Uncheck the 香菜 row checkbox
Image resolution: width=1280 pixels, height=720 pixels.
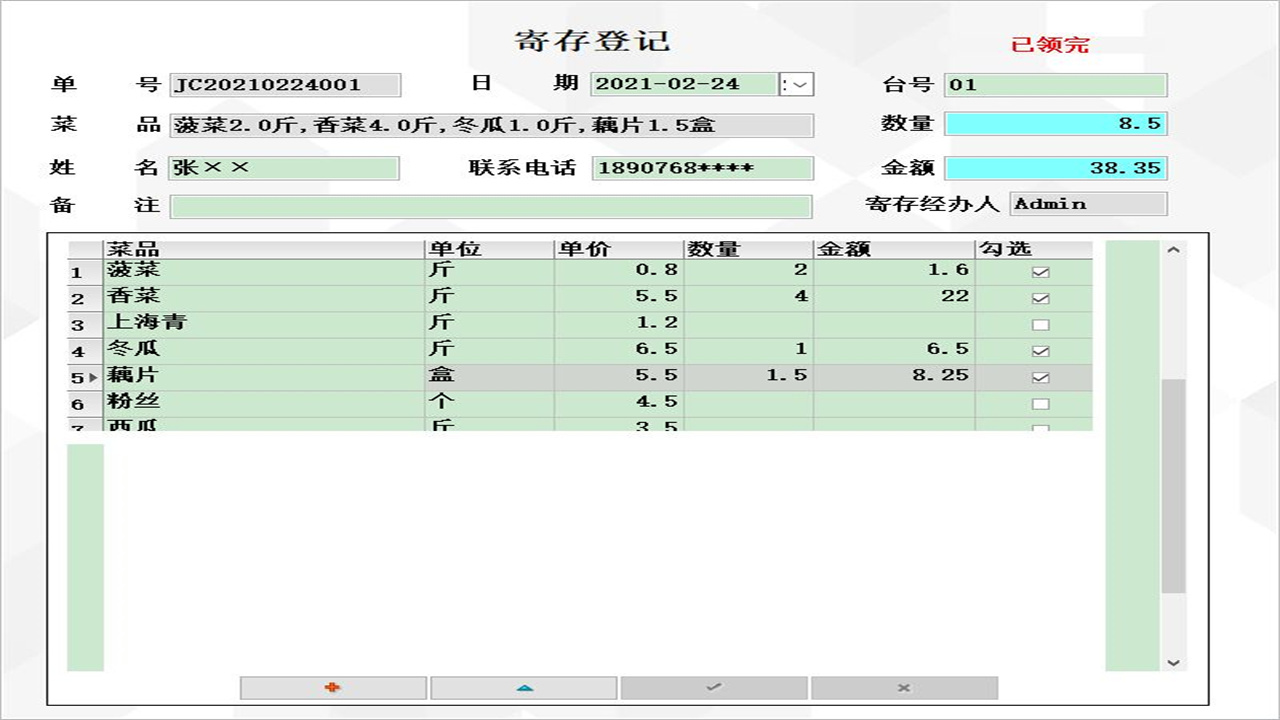[1040, 298]
